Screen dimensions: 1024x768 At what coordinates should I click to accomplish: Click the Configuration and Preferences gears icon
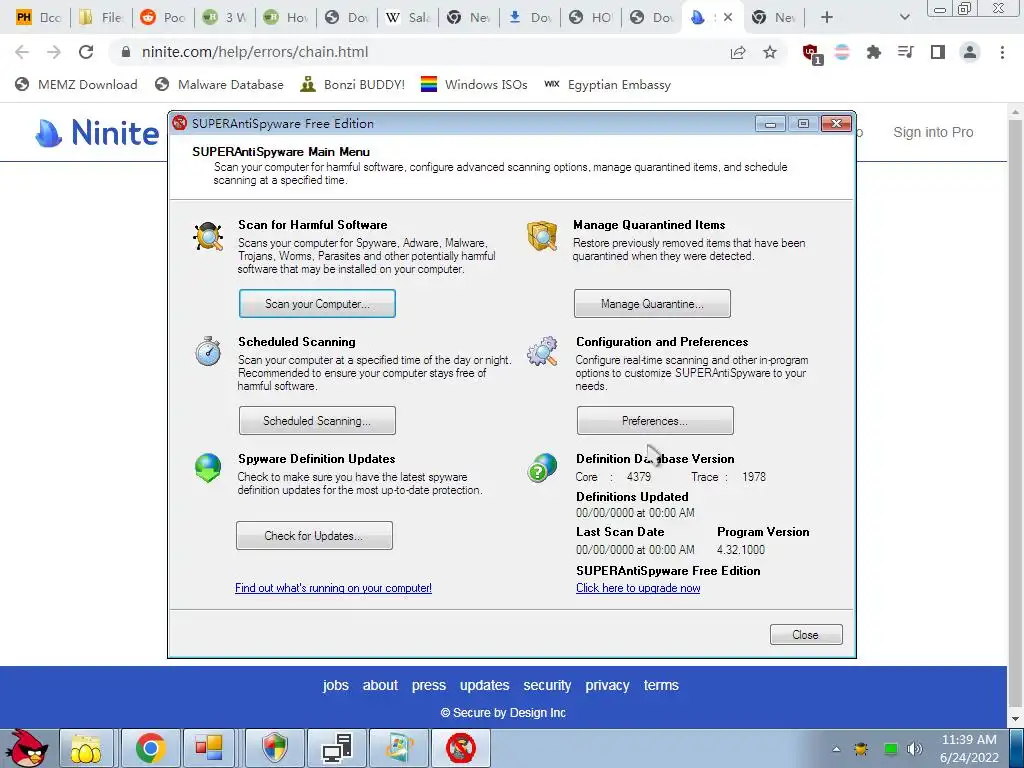(542, 351)
